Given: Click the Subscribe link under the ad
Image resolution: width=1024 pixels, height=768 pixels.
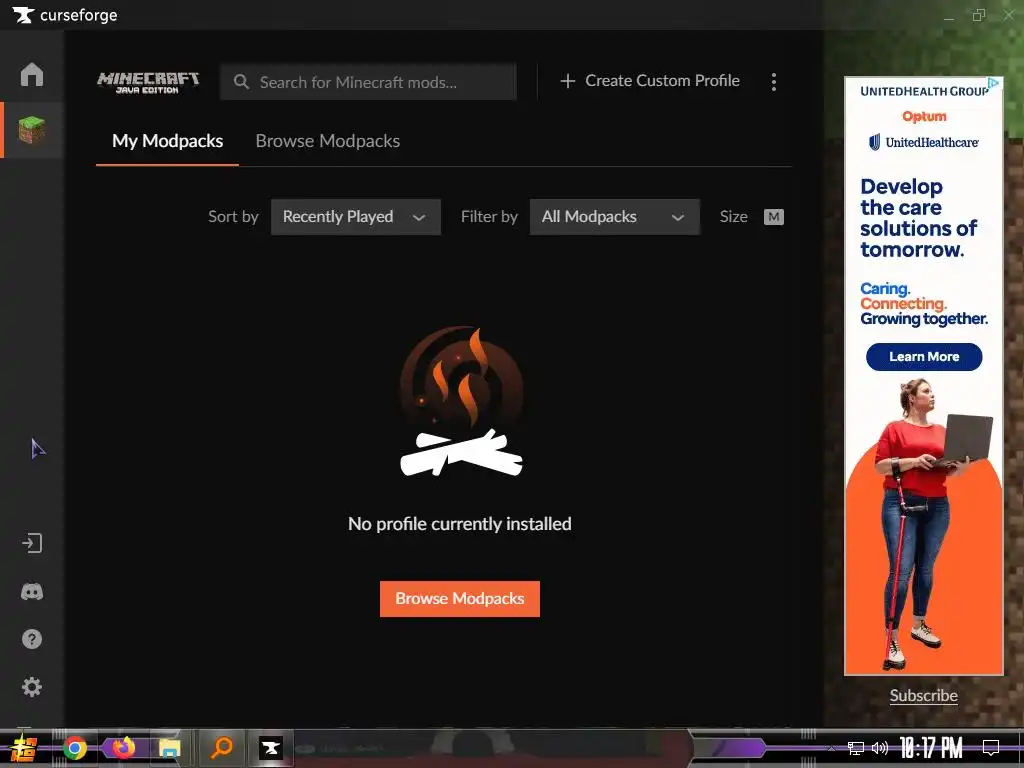Looking at the screenshot, I should pyautogui.click(x=923, y=696).
